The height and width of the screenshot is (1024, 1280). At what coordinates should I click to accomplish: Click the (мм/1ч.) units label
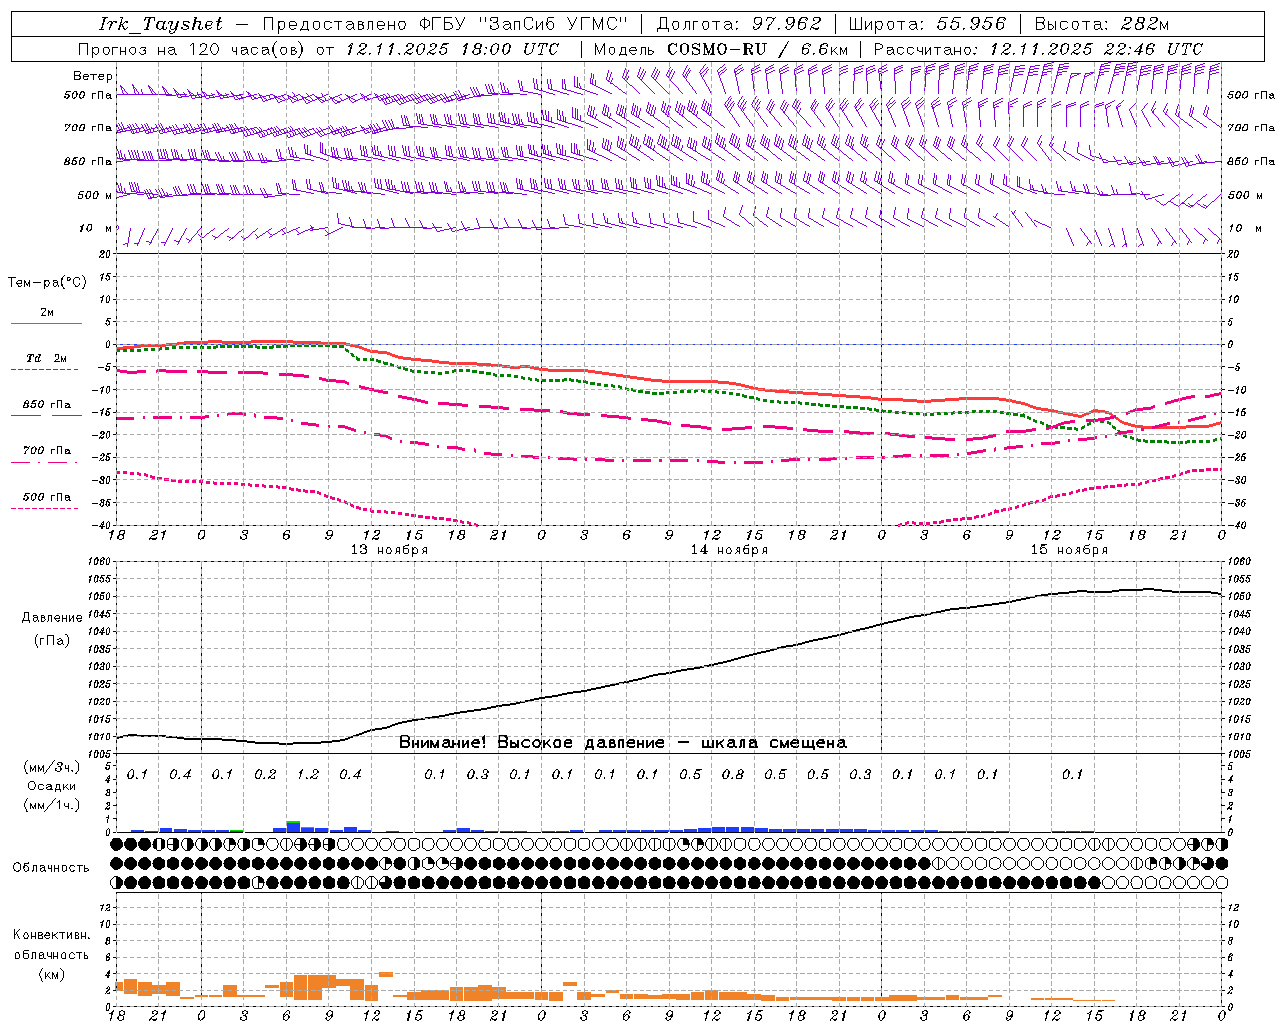[51, 805]
